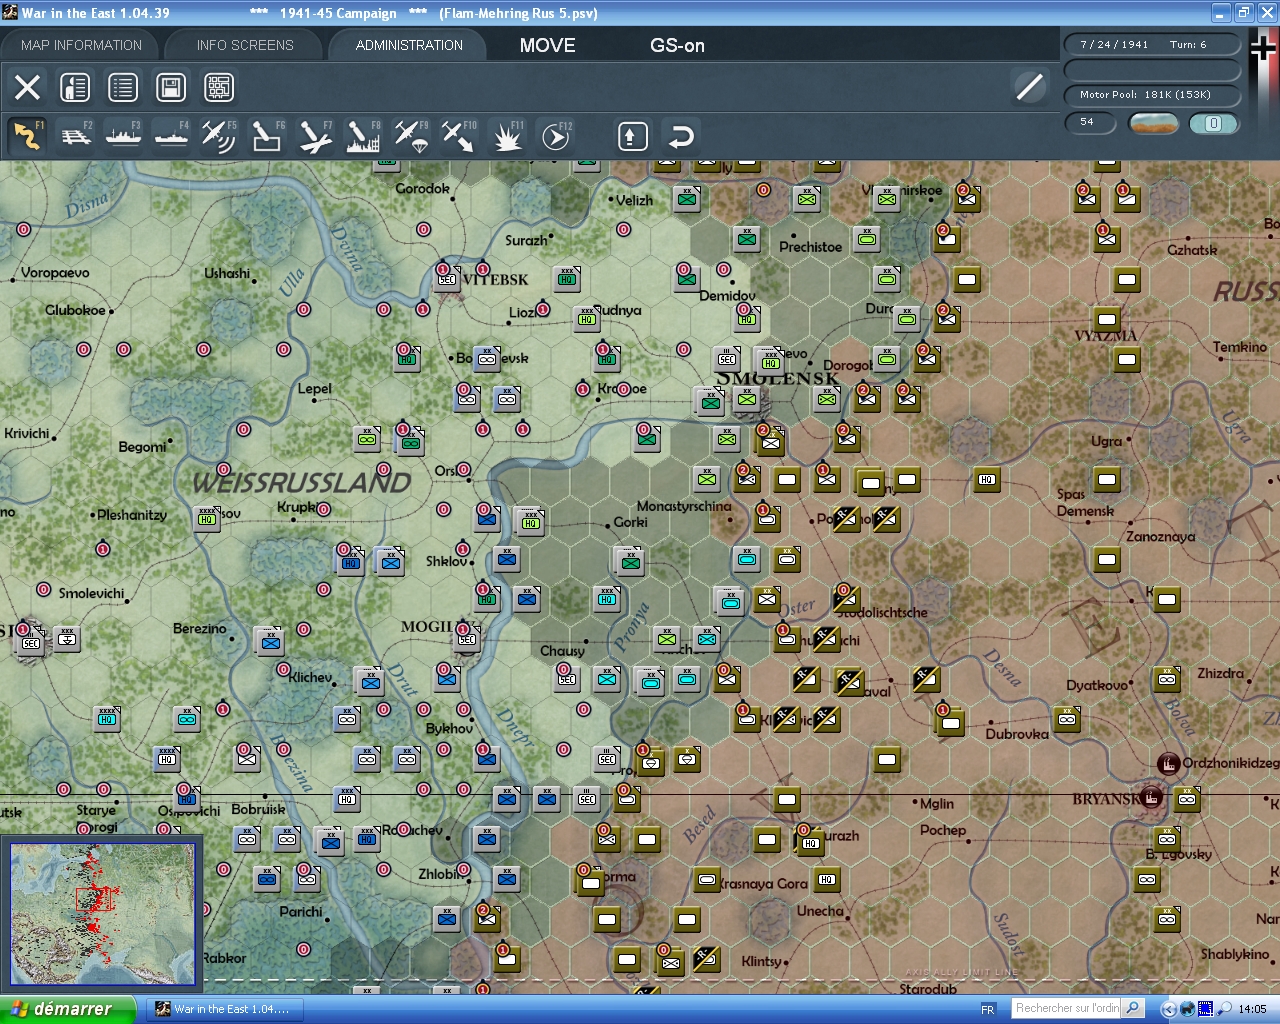Click the 14:05 system clock

[1252, 1009]
